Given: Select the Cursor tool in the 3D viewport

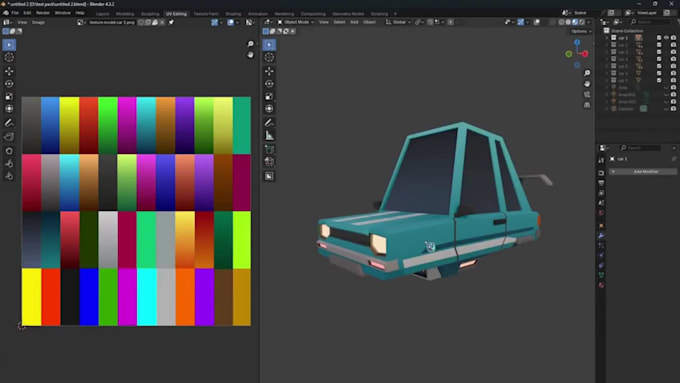Looking at the screenshot, I should (x=269, y=57).
